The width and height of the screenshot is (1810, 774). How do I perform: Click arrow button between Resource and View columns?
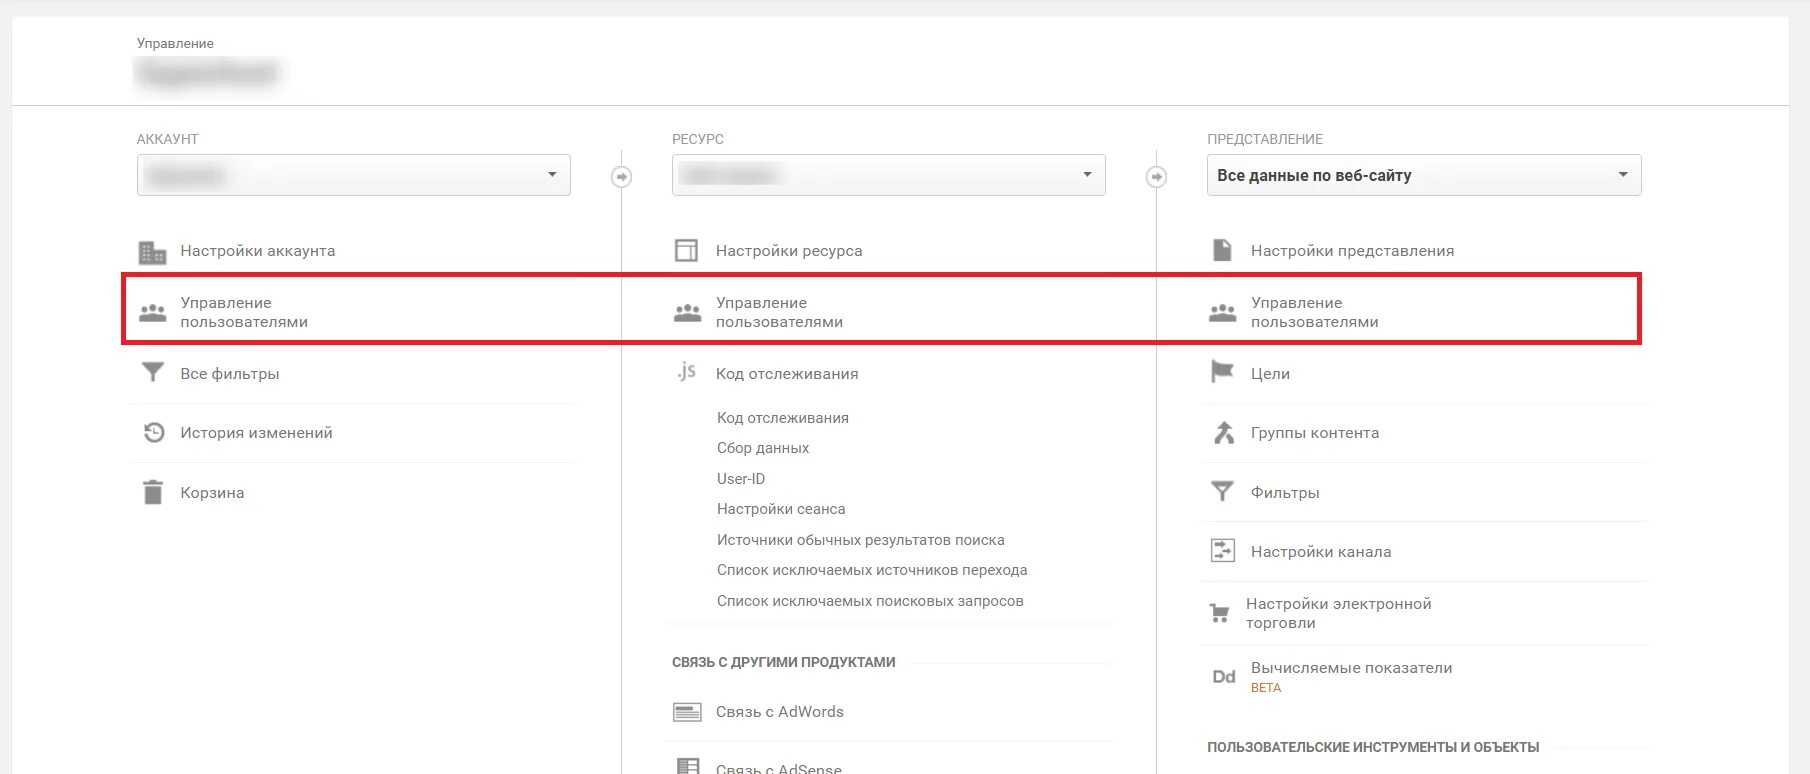[x=1156, y=177]
